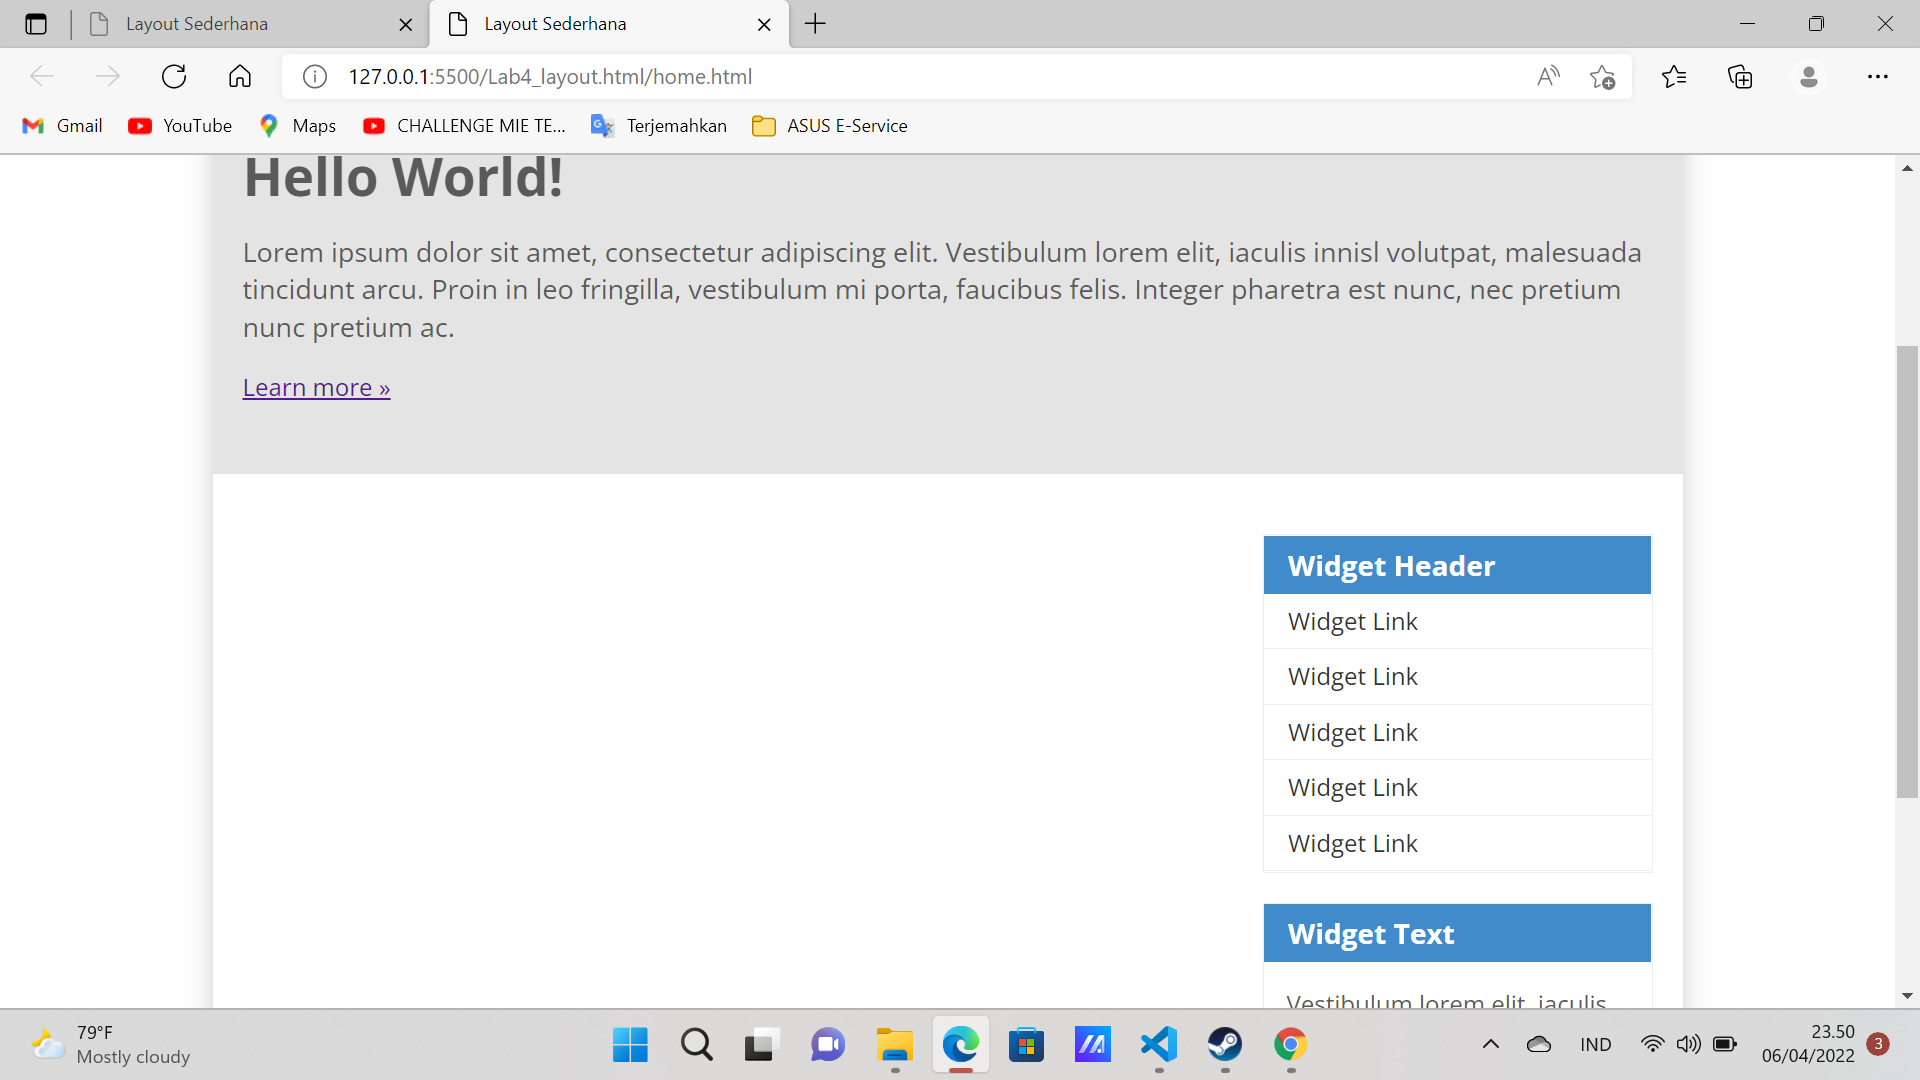
Task: Open the ASUS E-Service bookmarks folder
Action: [x=830, y=126]
